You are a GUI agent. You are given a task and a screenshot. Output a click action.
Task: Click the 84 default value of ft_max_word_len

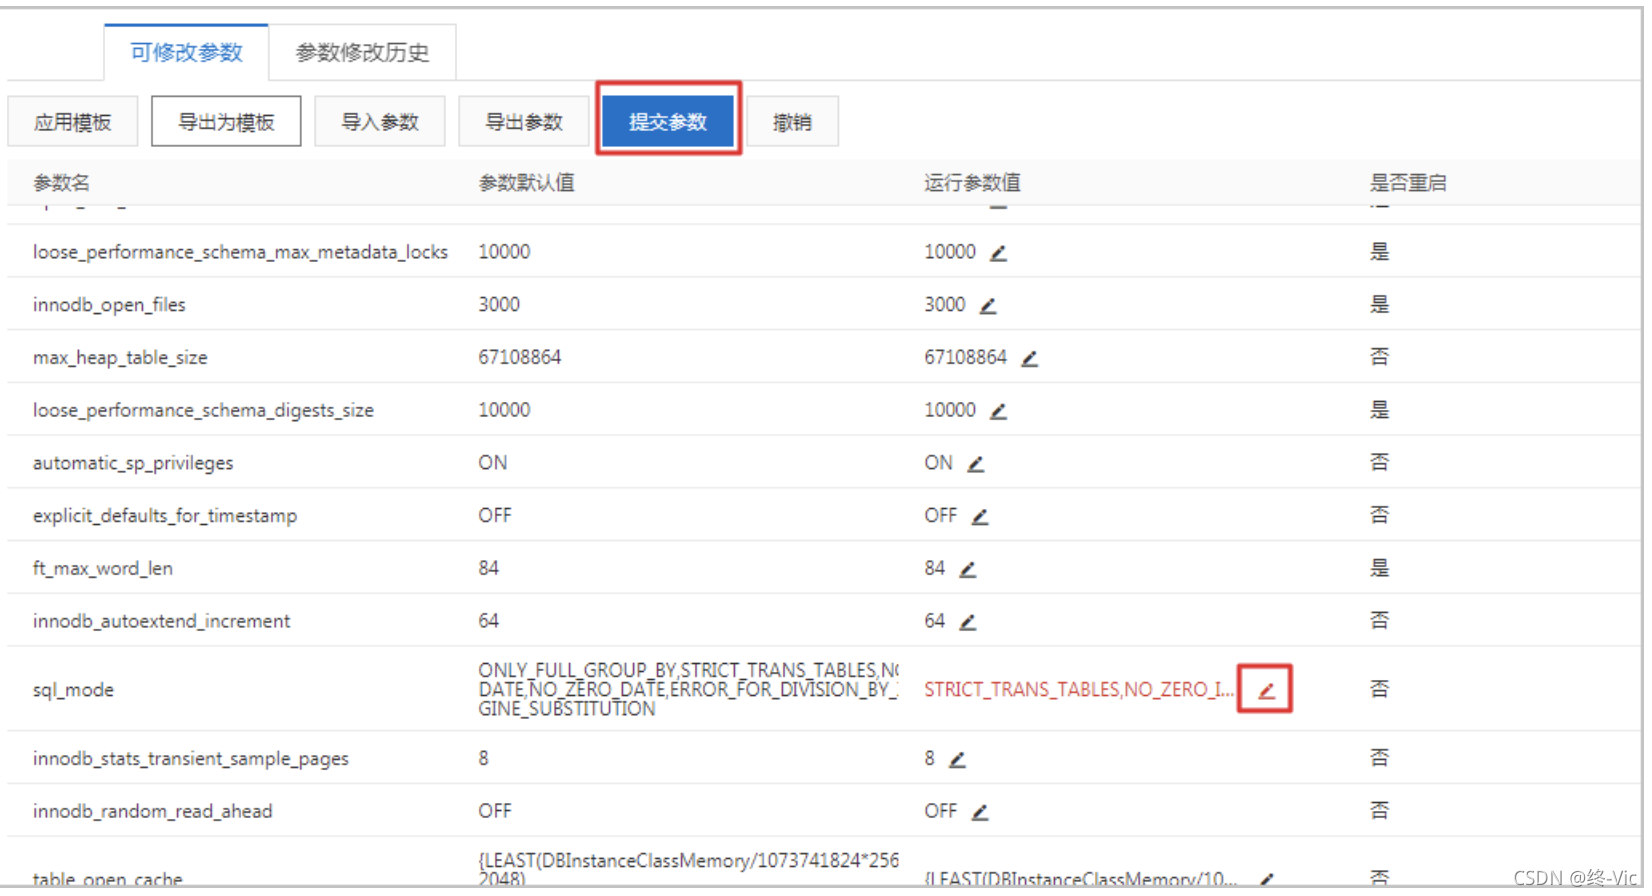coord(488,568)
